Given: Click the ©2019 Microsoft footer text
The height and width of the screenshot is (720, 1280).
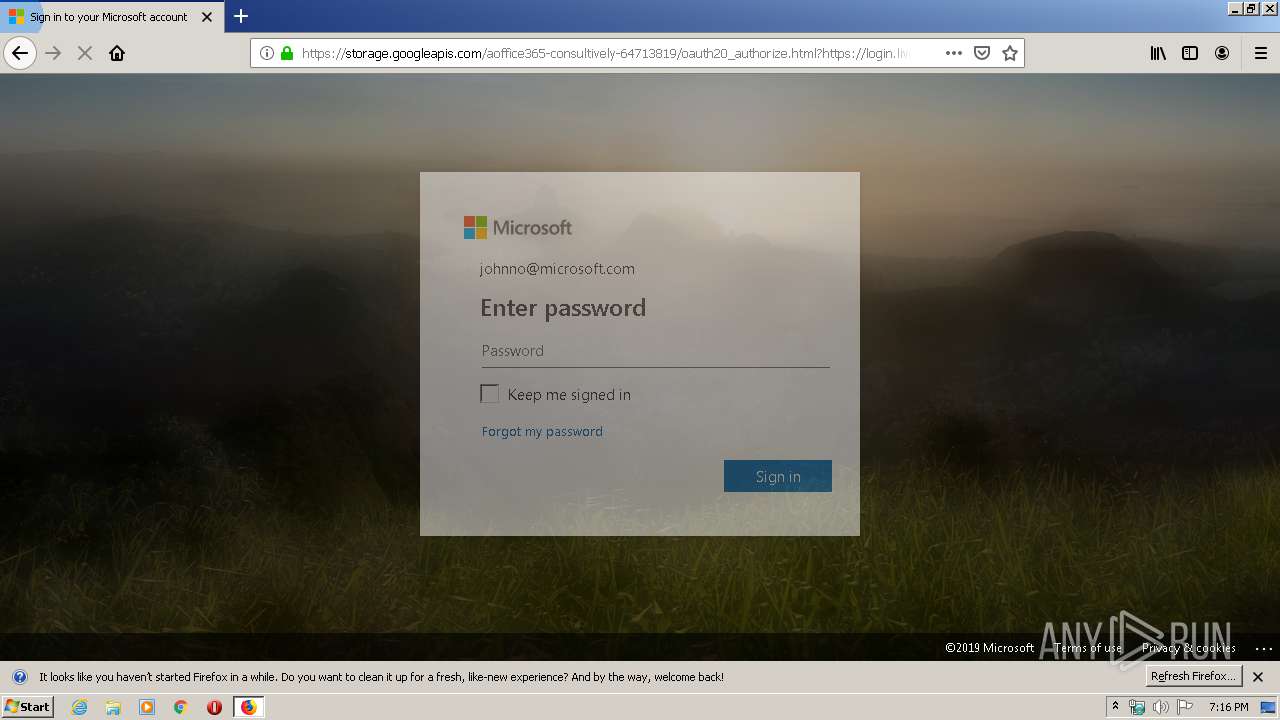Looking at the screenshot, I should pos(989,648).
